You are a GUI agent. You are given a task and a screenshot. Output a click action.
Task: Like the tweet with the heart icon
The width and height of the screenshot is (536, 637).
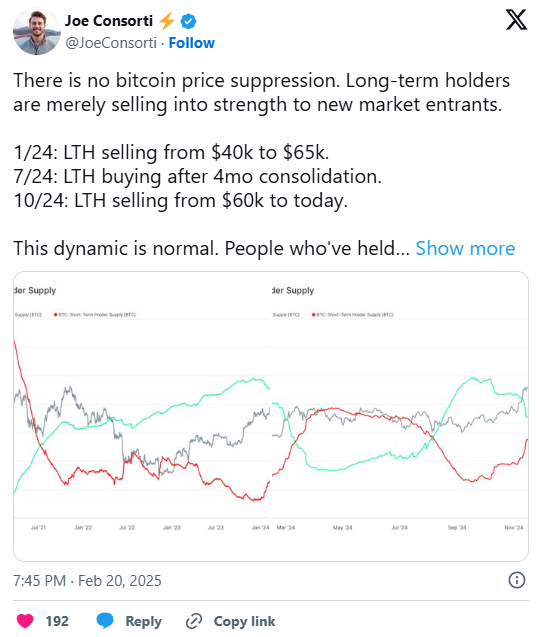pos(25,621)
